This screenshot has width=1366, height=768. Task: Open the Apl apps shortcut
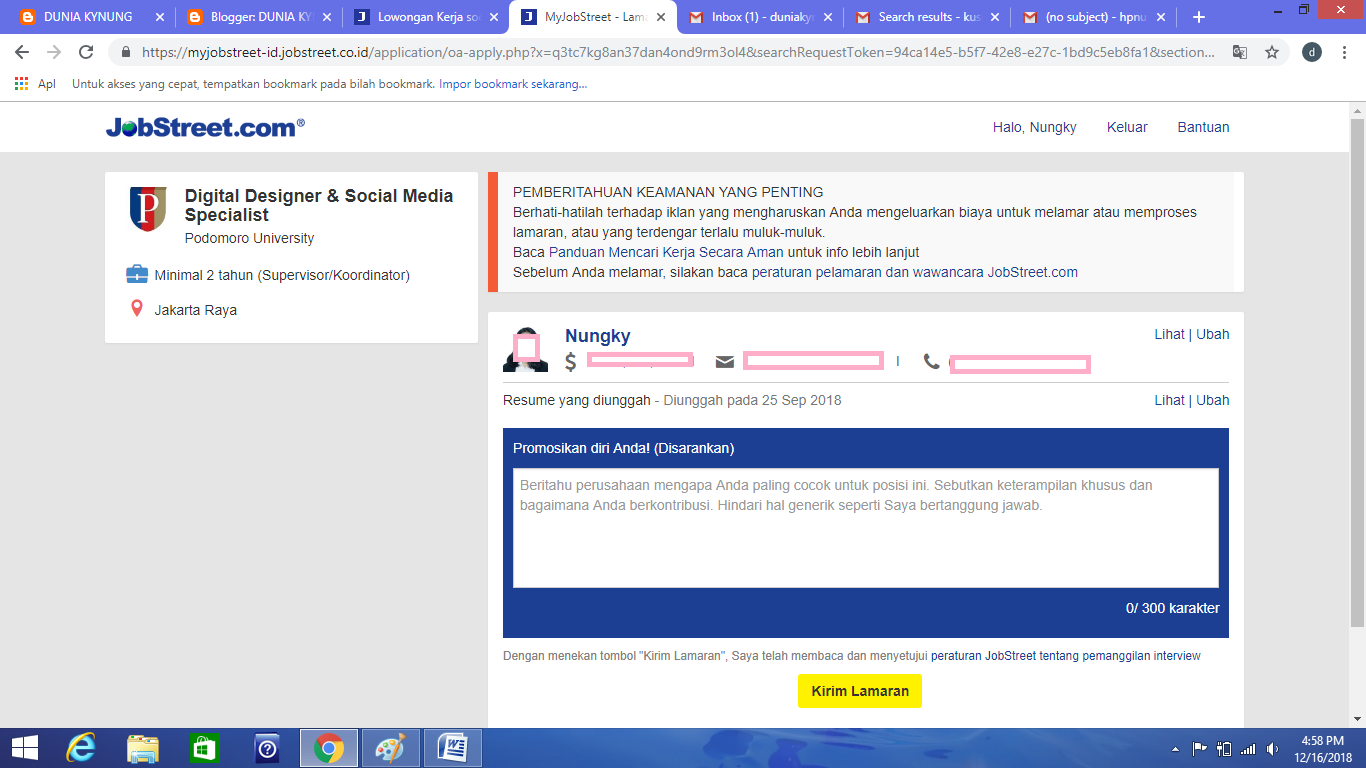click(35, 84)
